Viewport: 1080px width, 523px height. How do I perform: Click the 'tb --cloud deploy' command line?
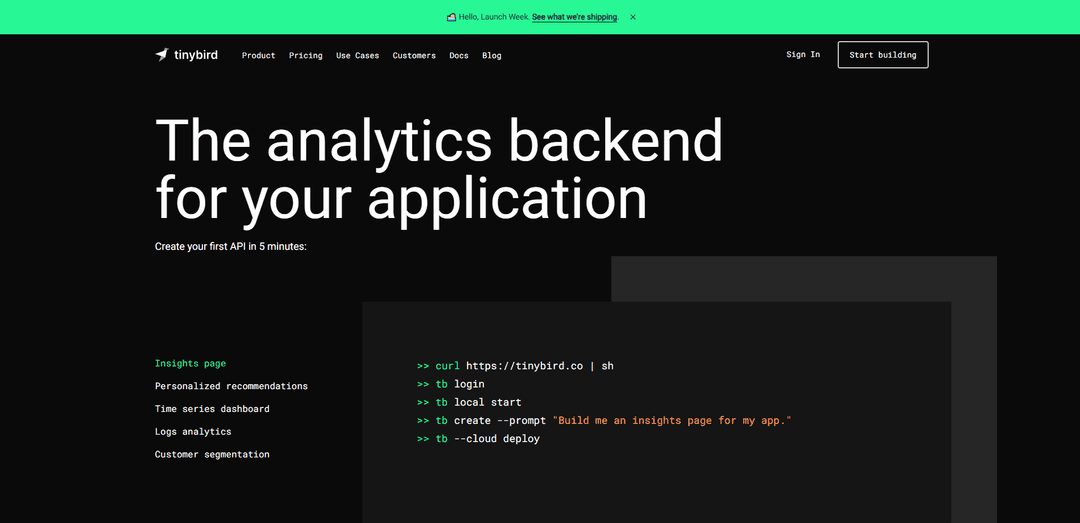pyautogui.click(x=478, y=439)
